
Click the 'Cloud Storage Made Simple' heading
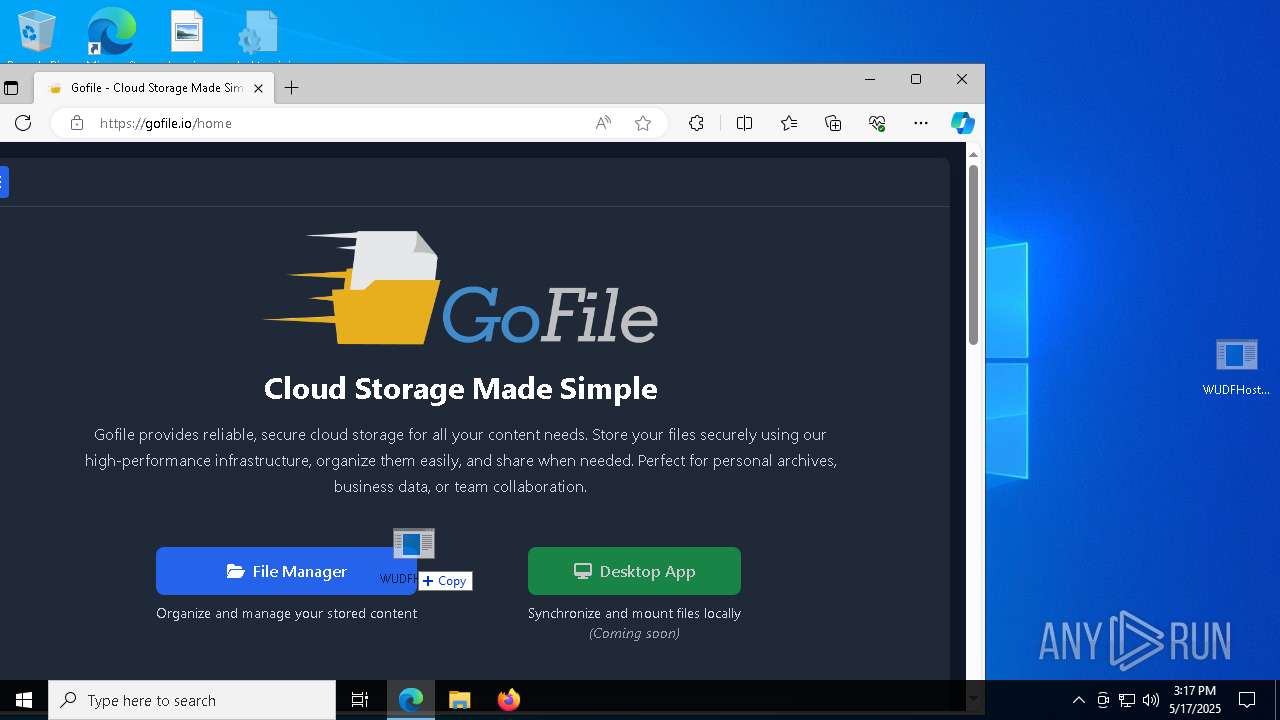click(461, 388)
